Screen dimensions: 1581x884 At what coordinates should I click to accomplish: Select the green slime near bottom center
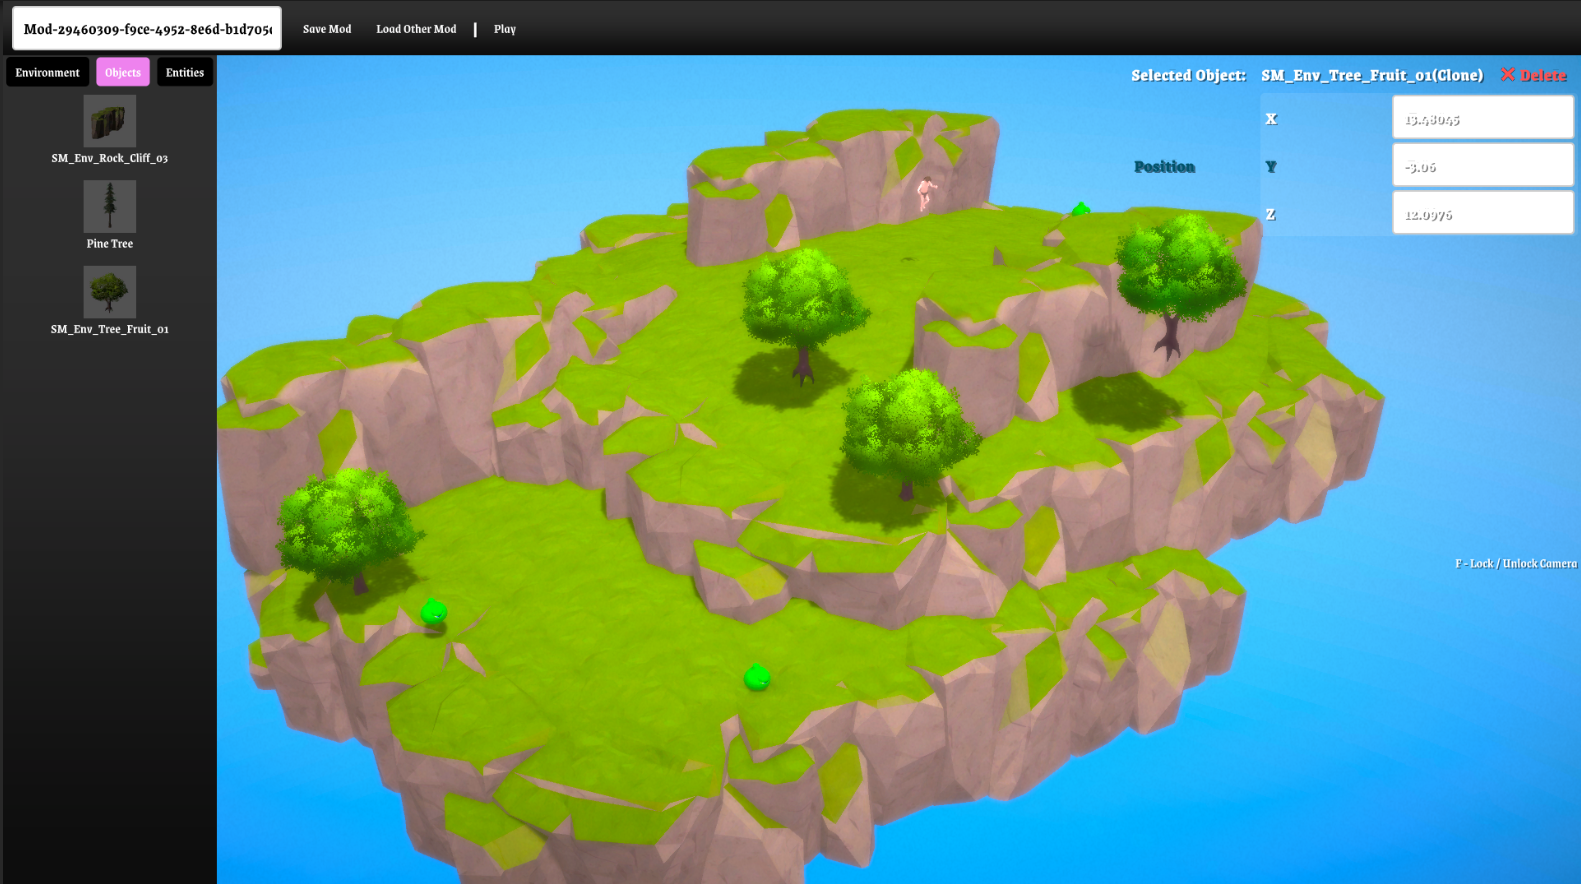point(757,677)
